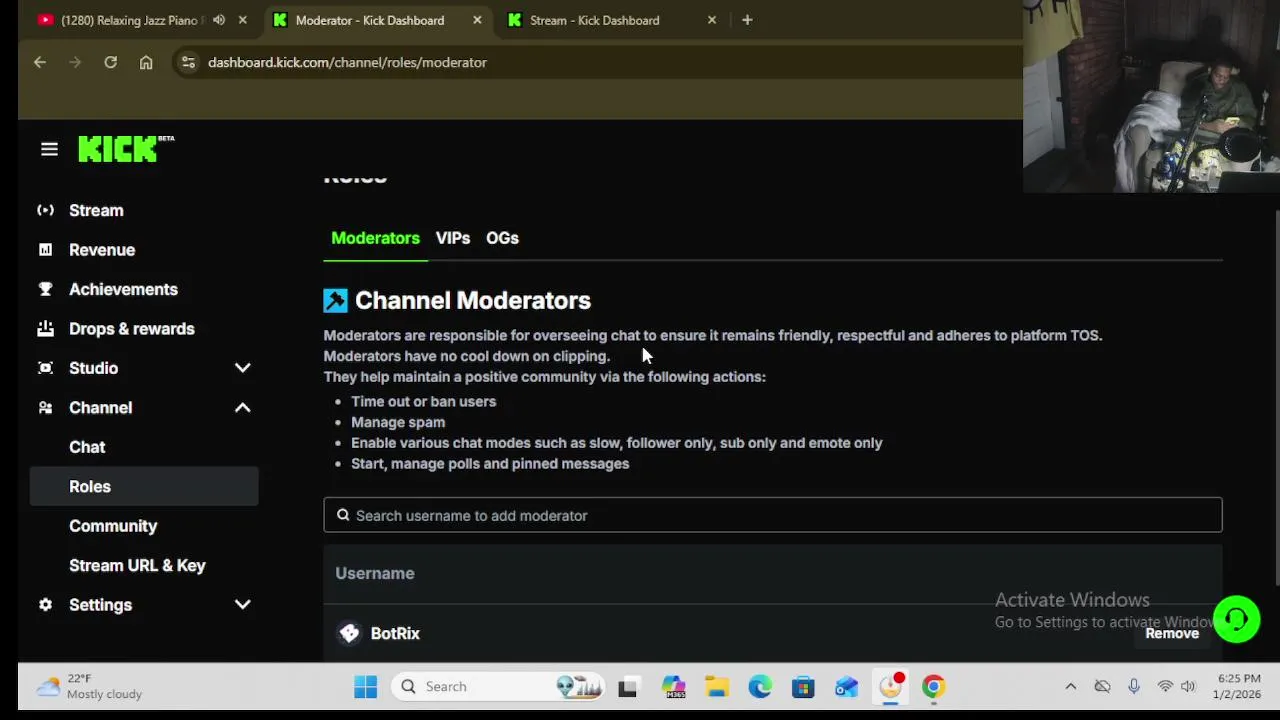Click the Achievements trophy icon
Image resolution: width=1280 pixels, height=720 pixels.
point(45,289)
